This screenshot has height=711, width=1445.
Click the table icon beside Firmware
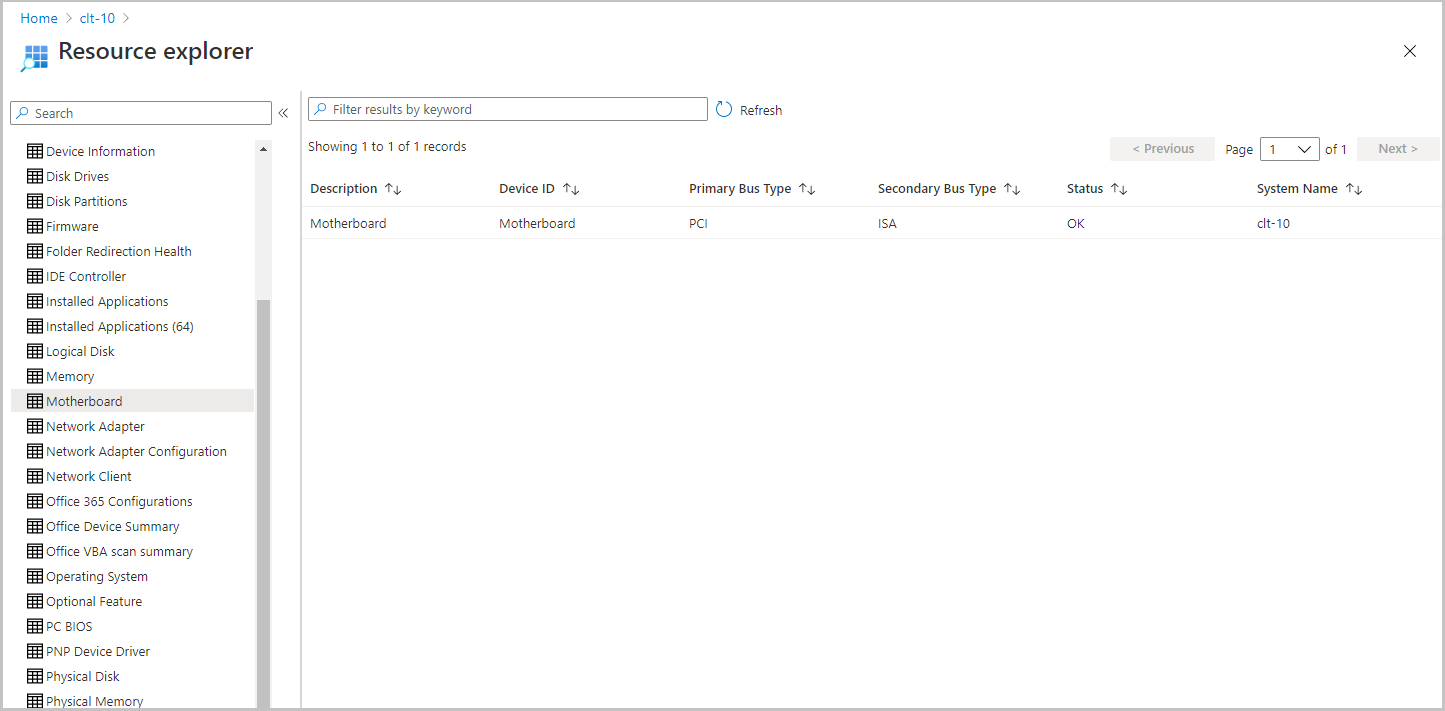coord(35,226)
